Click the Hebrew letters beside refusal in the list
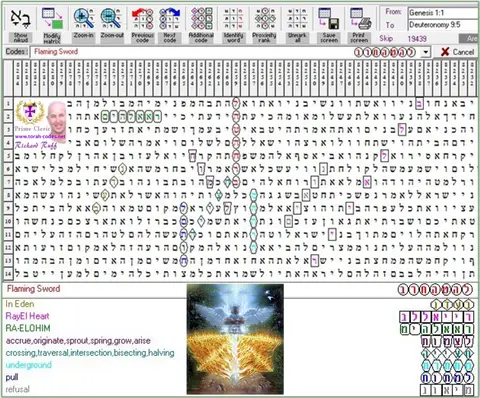480x398 pixels. coord(447,390)
